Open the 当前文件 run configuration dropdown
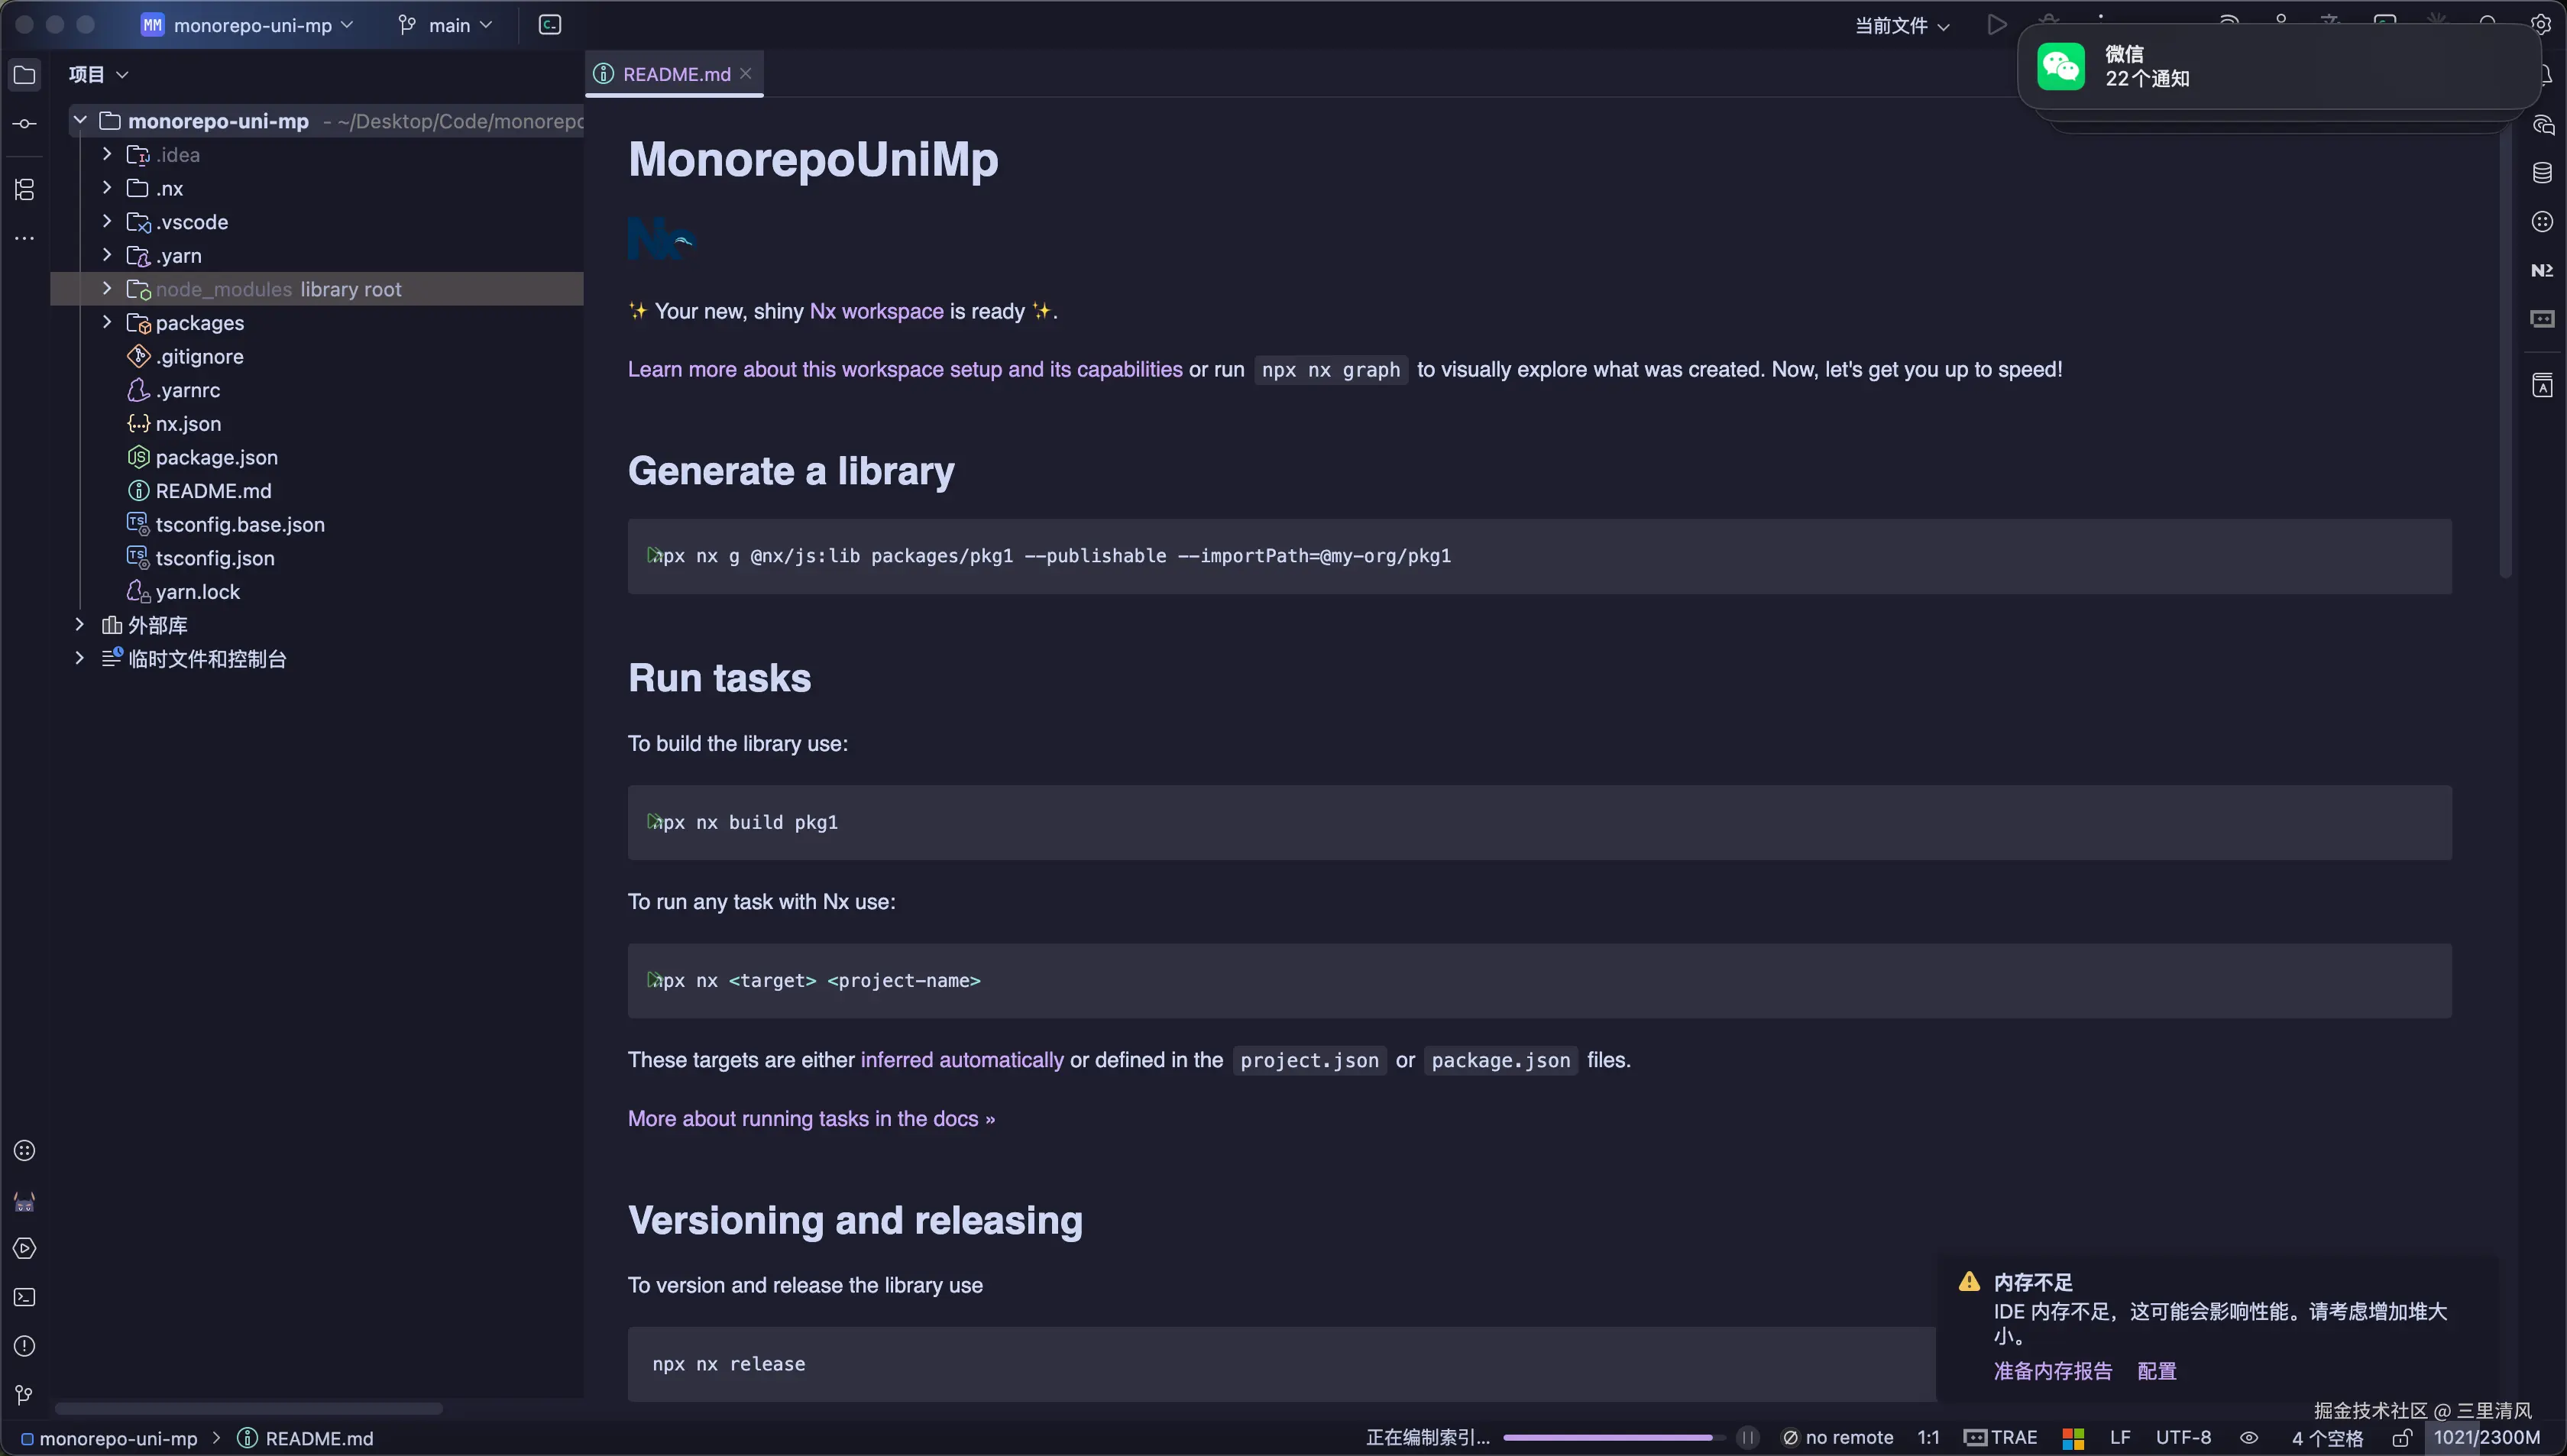Image resolution: width=2567 pixels, height=1456 pixels. tap(1901, 25)
